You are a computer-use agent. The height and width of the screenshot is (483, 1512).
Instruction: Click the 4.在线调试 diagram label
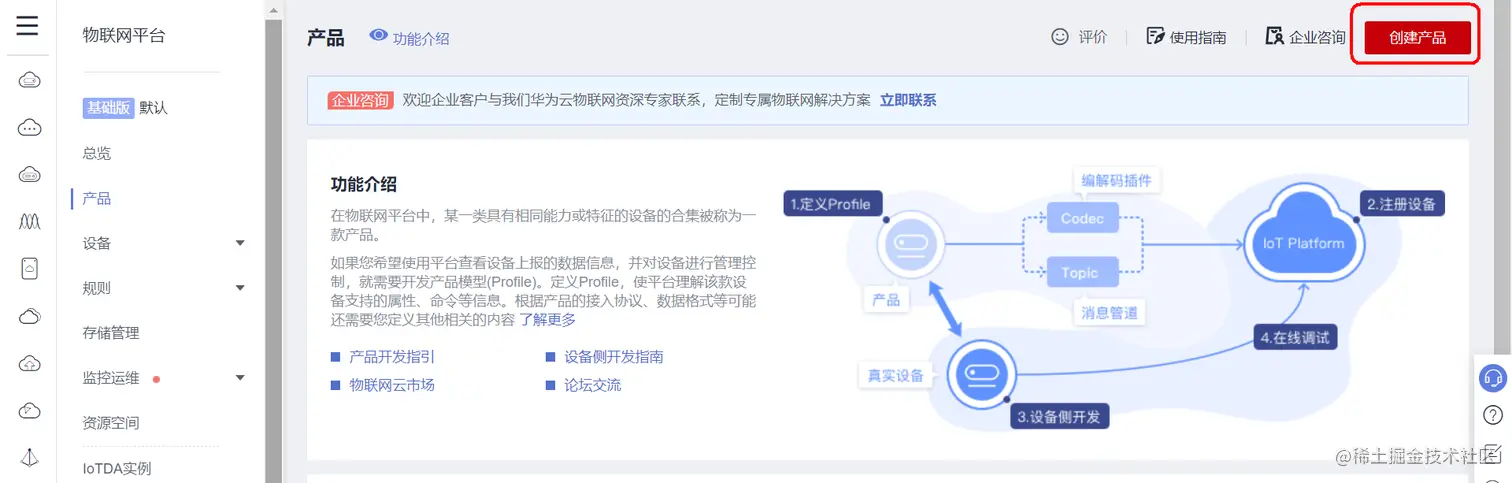(1295, 337)
